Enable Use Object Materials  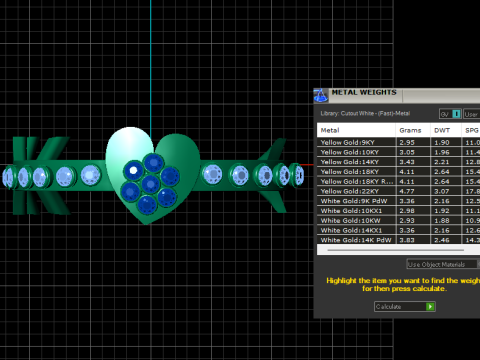click(443, 264)
